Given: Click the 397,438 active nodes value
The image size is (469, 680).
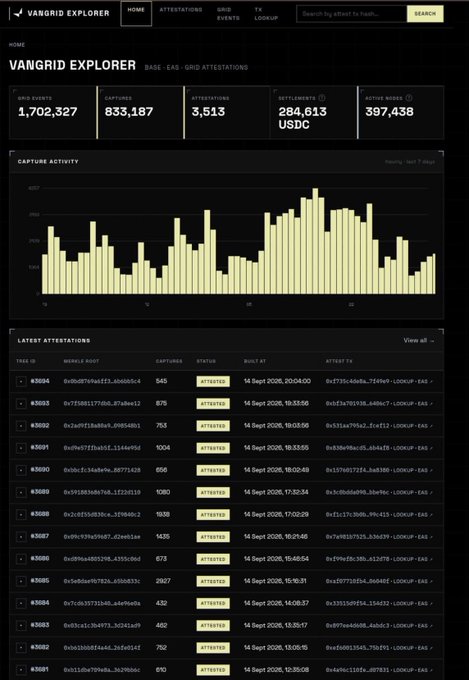Looking at the screenshot, I should click(389, 112).
